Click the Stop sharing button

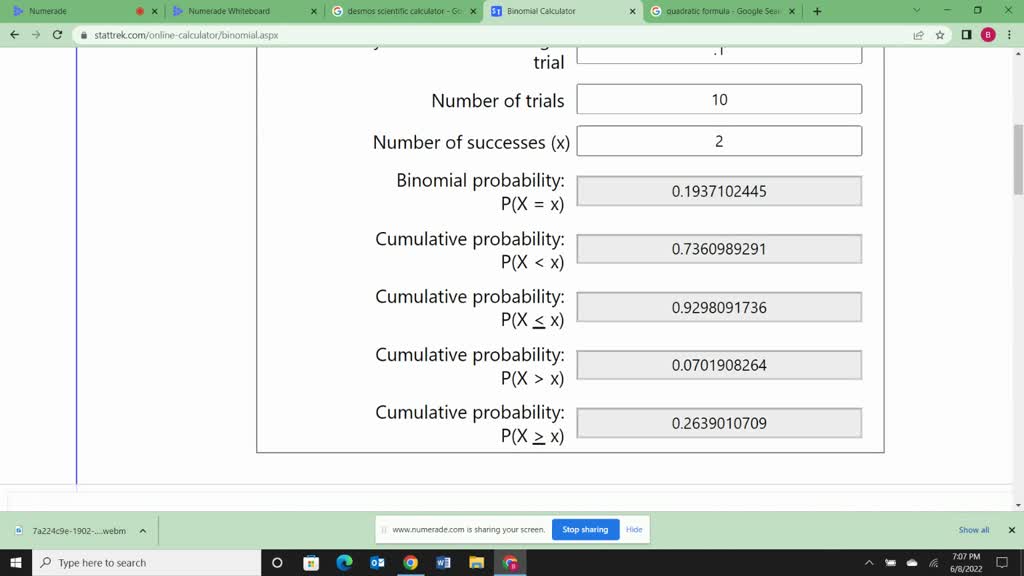[585, 529]
